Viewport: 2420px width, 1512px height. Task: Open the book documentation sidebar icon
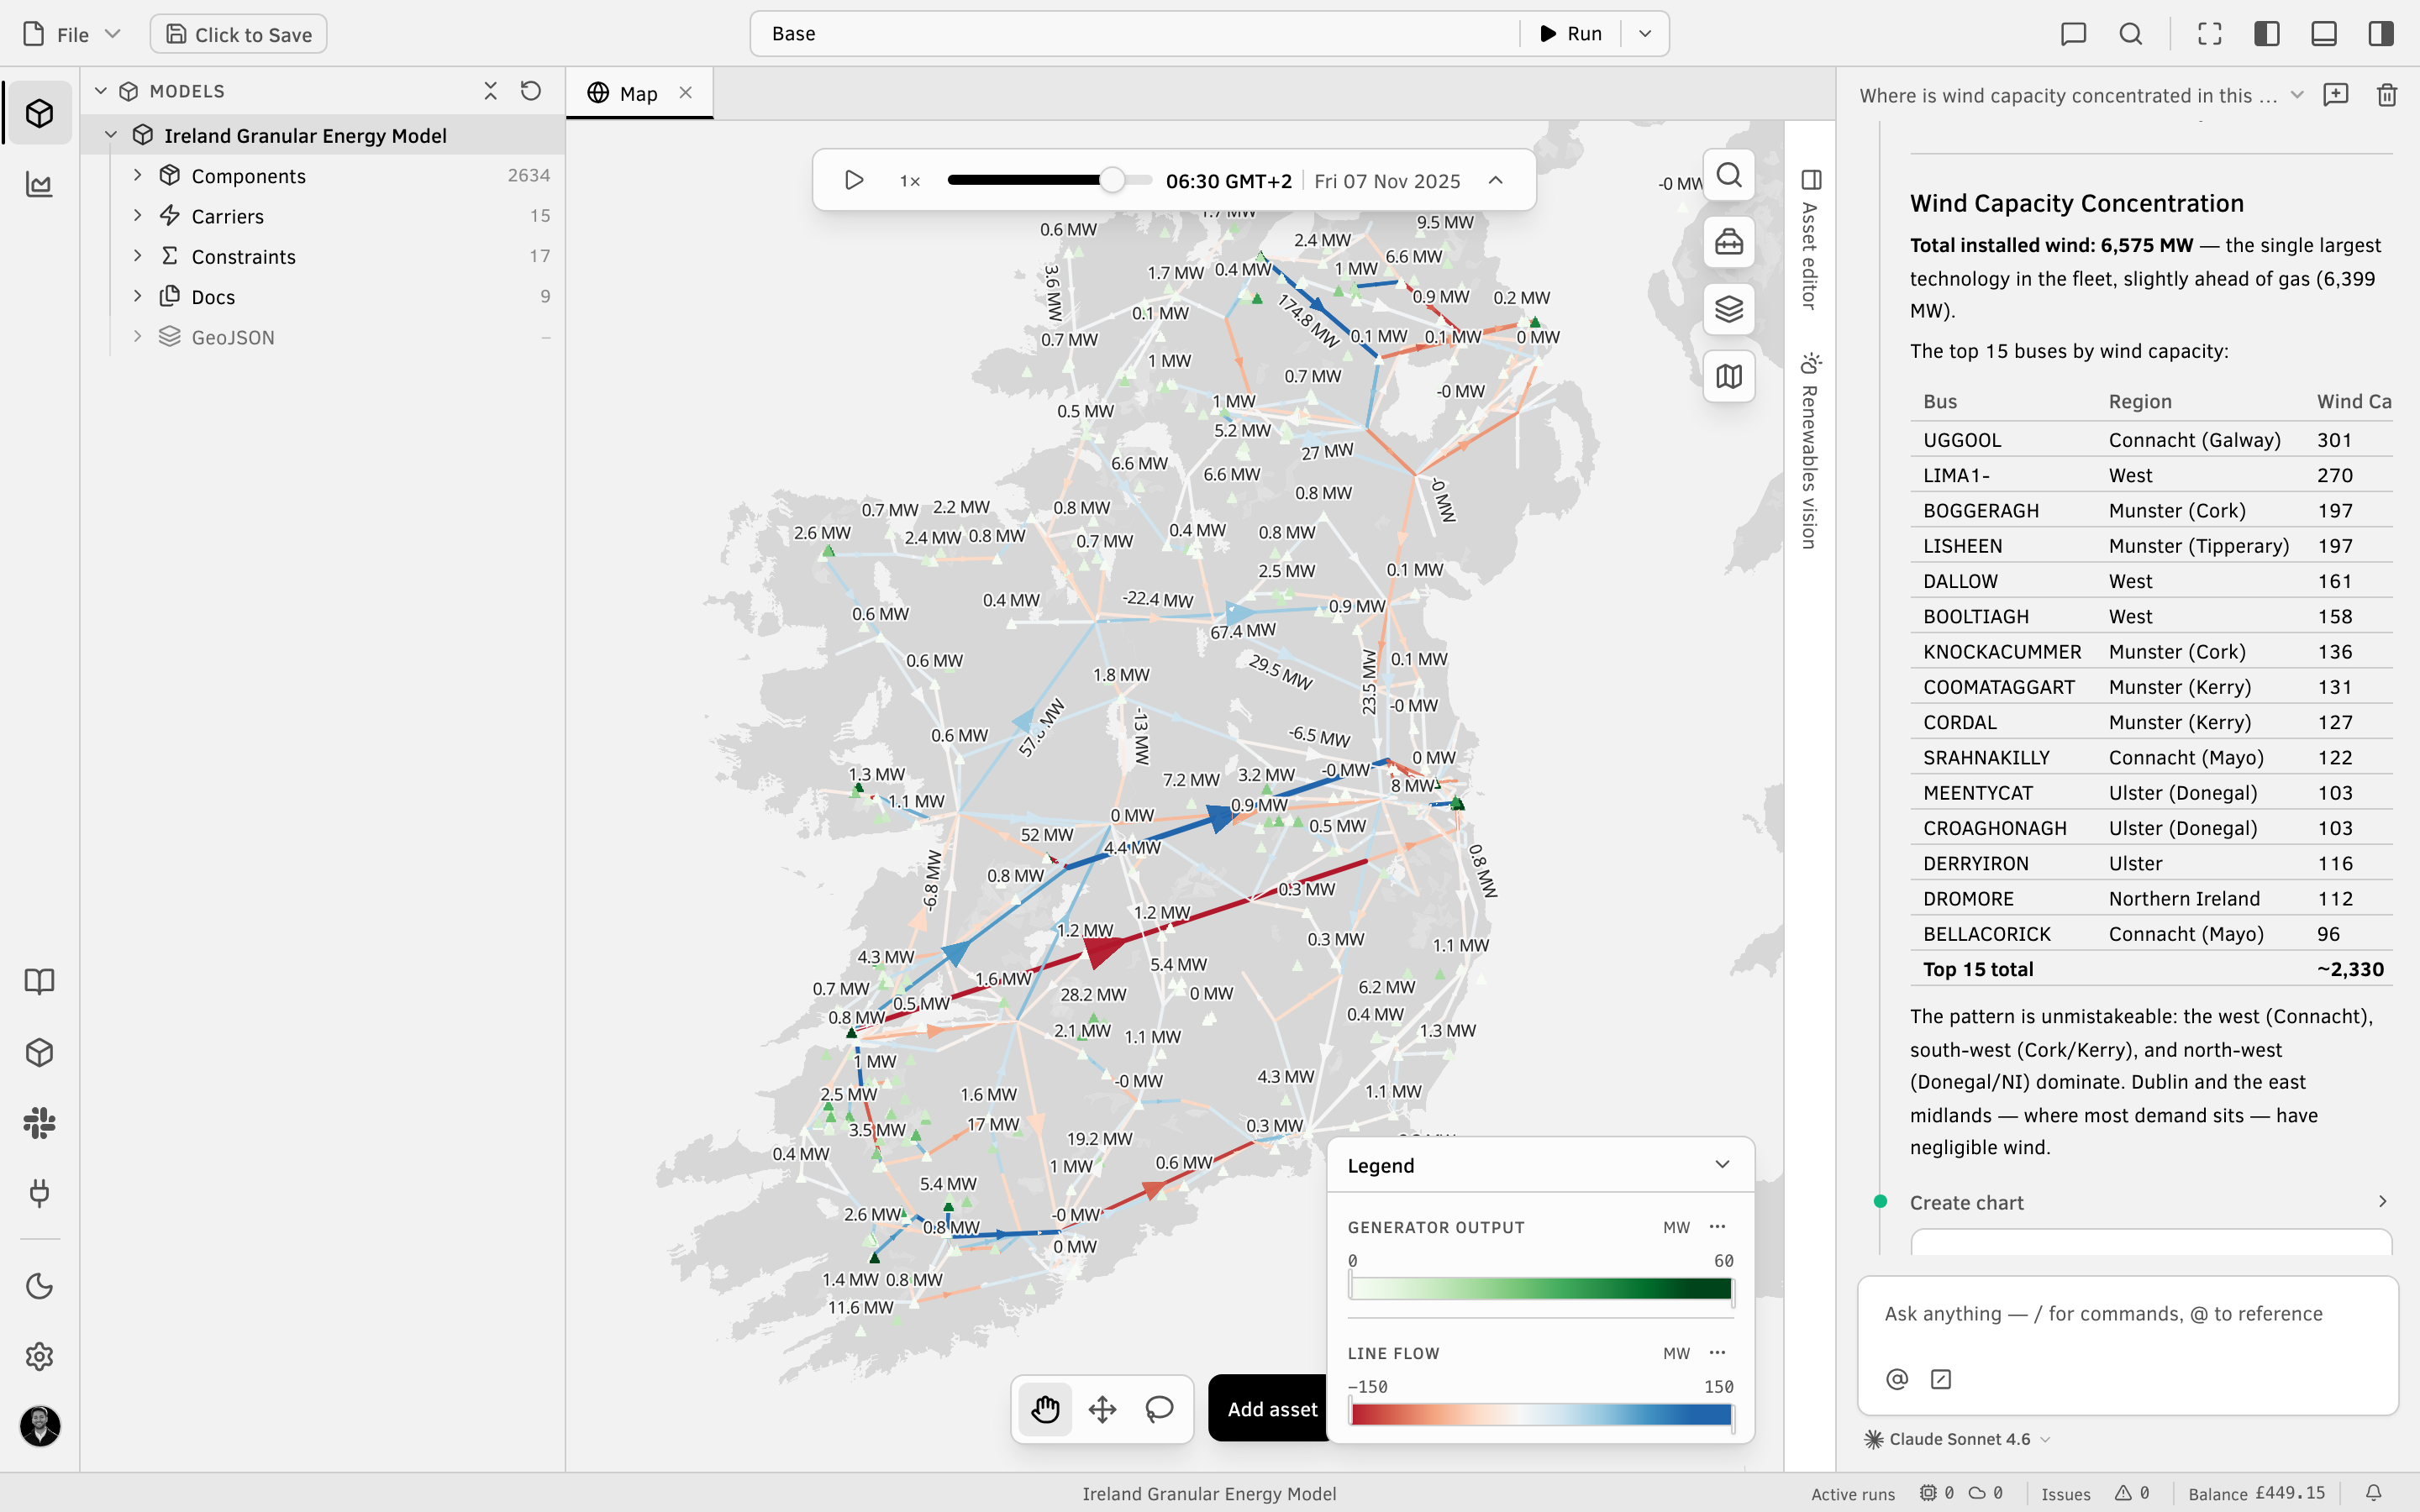(40, 981)
